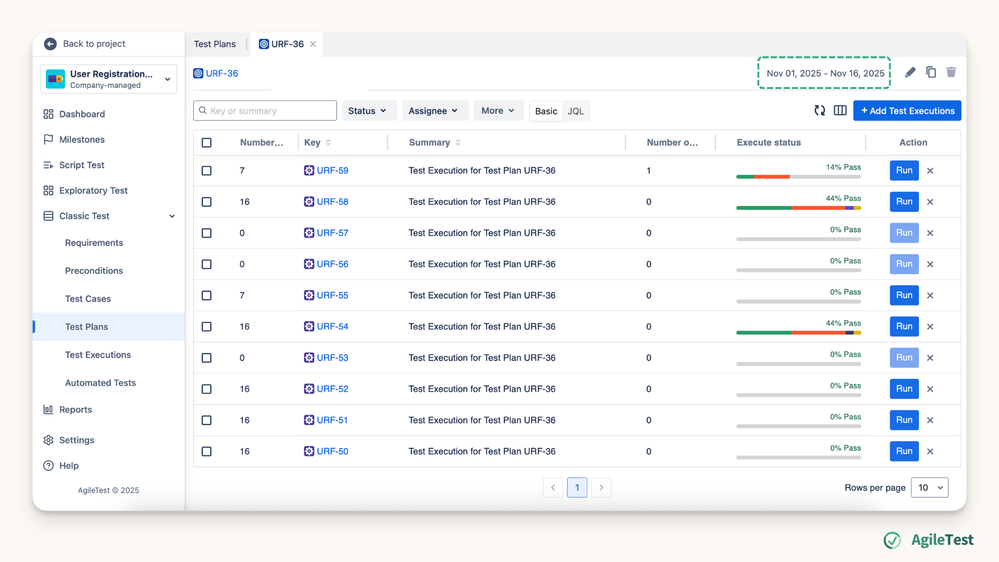Check the box for row URF-56
The image size is (999, 562).
point(206,264)
